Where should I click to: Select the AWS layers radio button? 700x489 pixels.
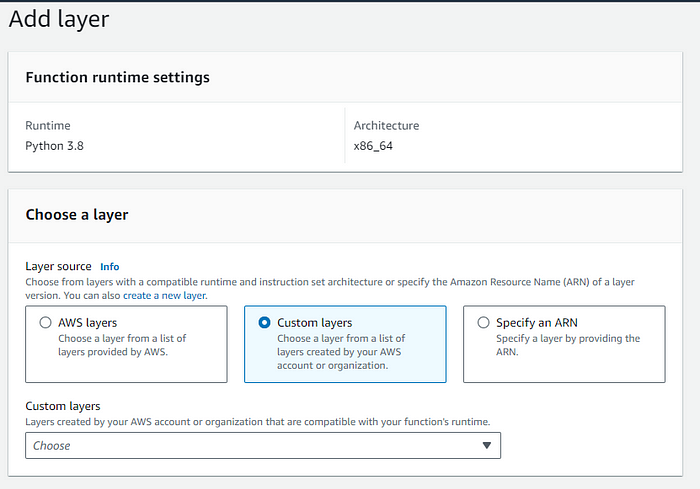[45, 323]
